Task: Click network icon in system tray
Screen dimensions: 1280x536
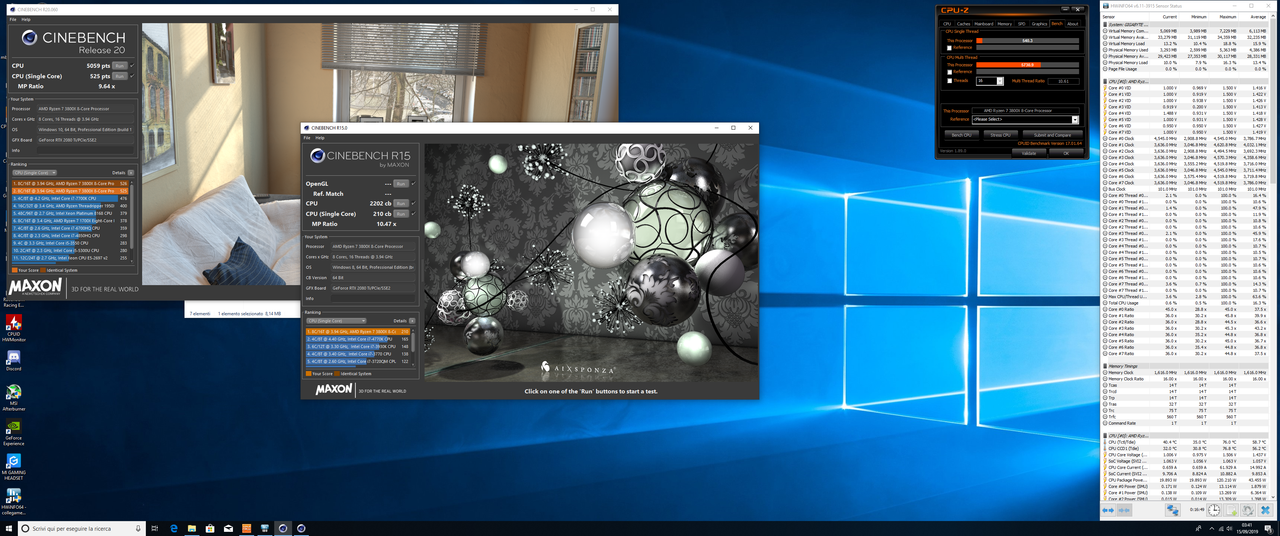Action: coord(1221,528)
